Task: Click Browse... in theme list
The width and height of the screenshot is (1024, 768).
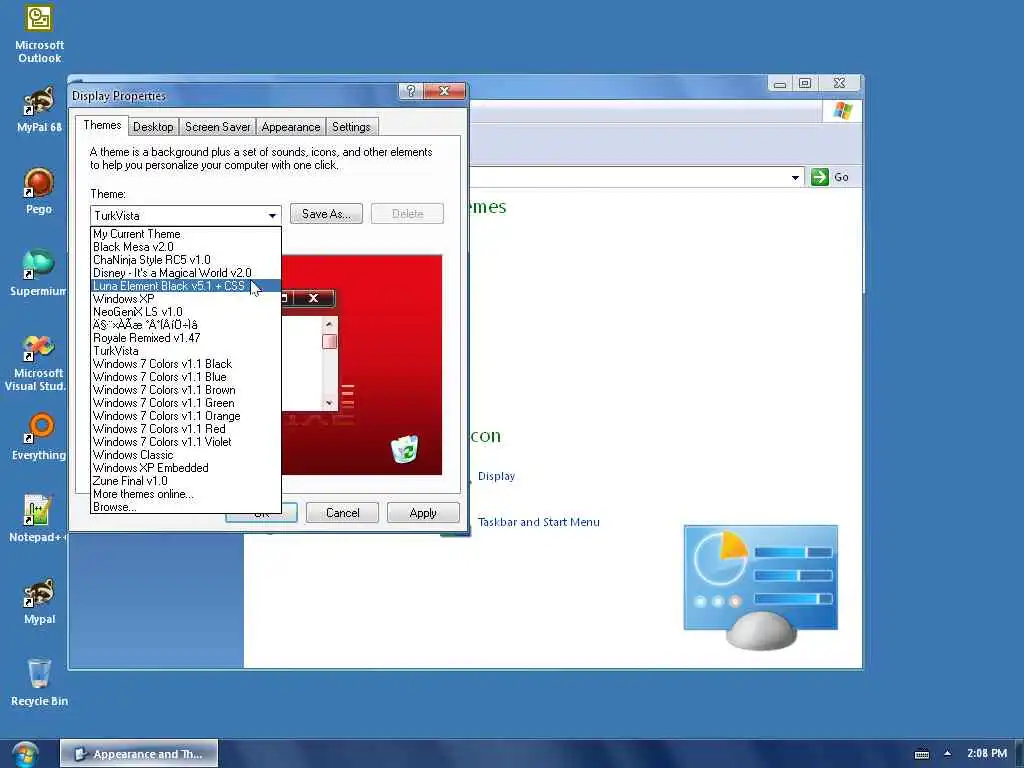Action: (185, 507)
